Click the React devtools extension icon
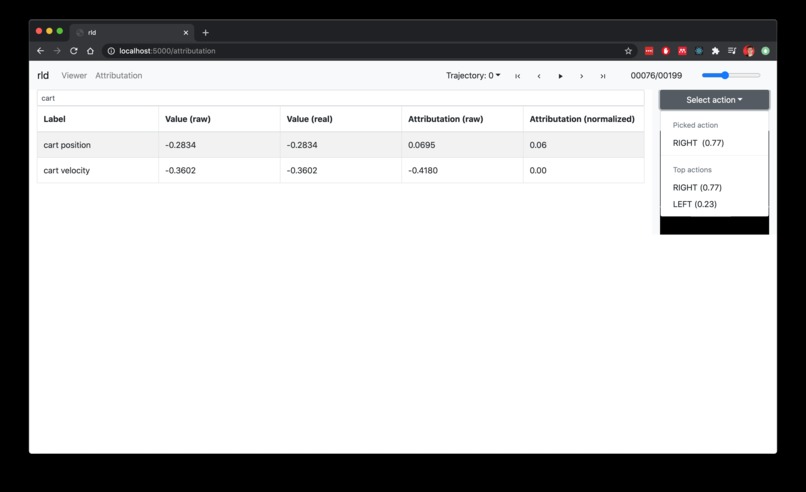This screenshot has width=806, height=492. click(x=699, y=51)
